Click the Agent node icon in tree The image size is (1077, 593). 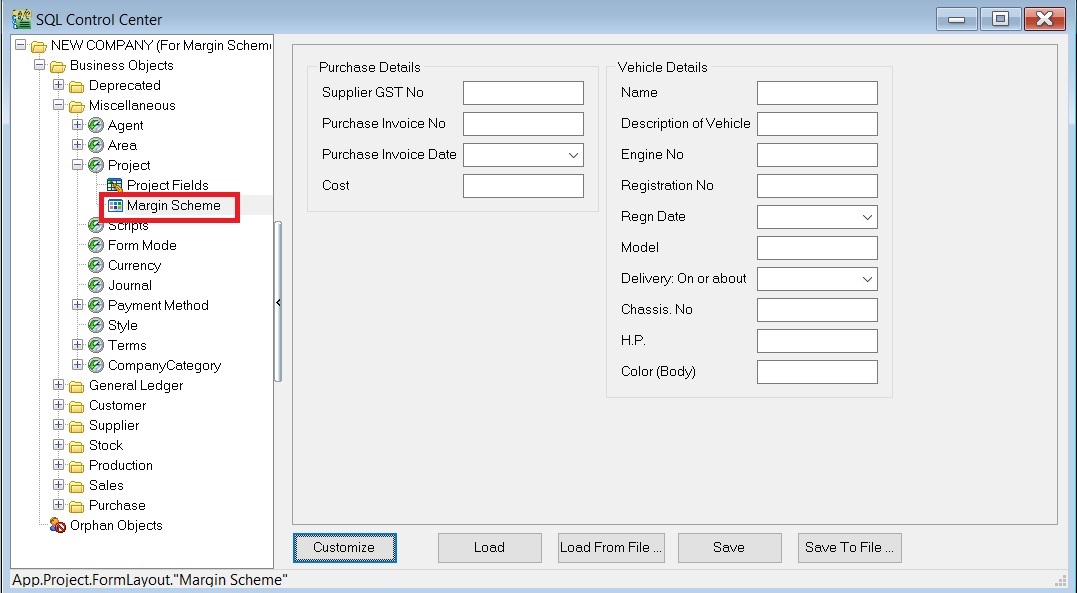(96, 125)
